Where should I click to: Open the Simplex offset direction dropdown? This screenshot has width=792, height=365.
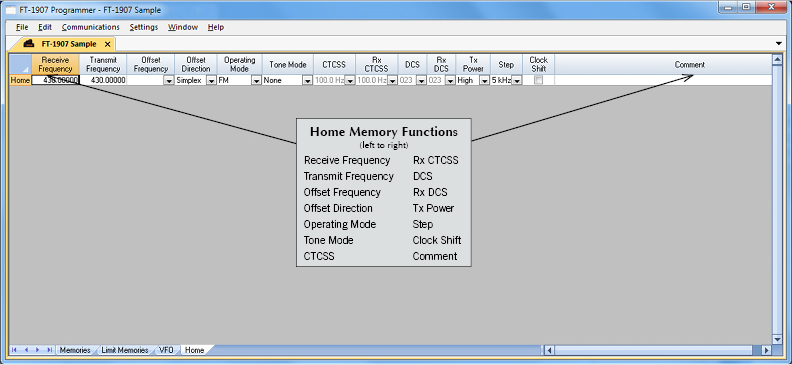211,81
